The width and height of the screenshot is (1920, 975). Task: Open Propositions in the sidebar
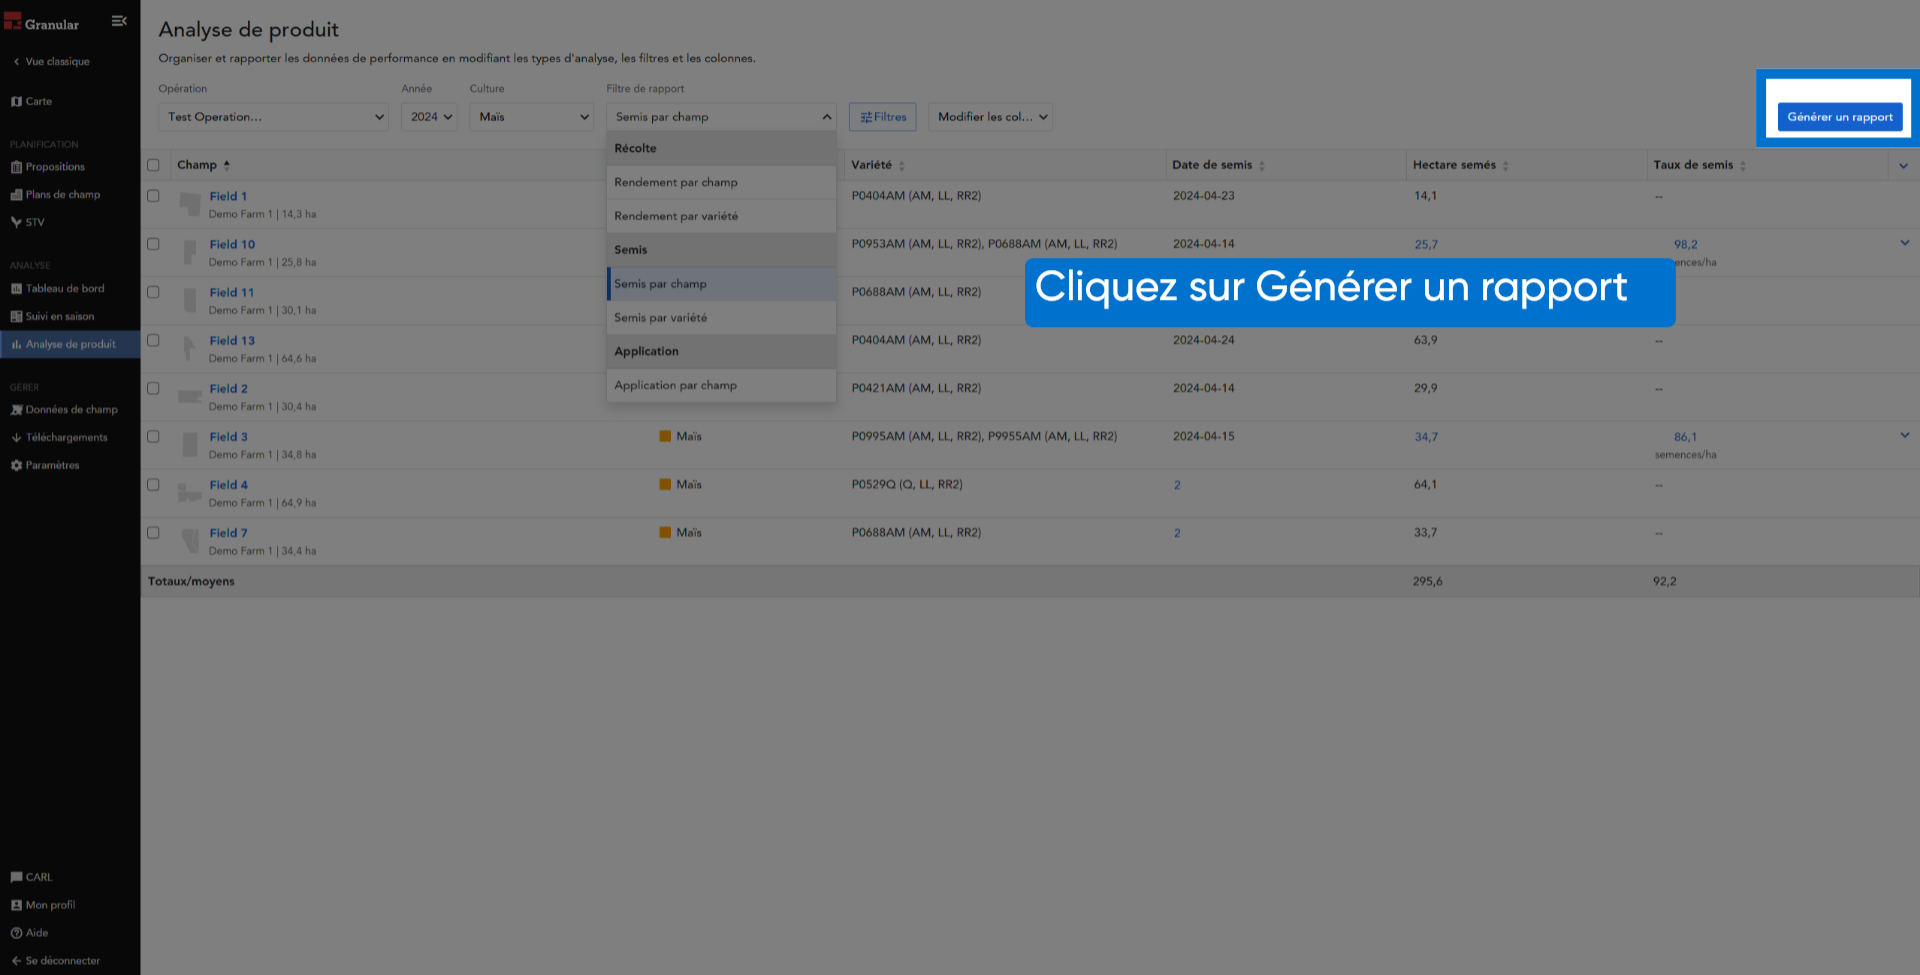tap(48, 167)
